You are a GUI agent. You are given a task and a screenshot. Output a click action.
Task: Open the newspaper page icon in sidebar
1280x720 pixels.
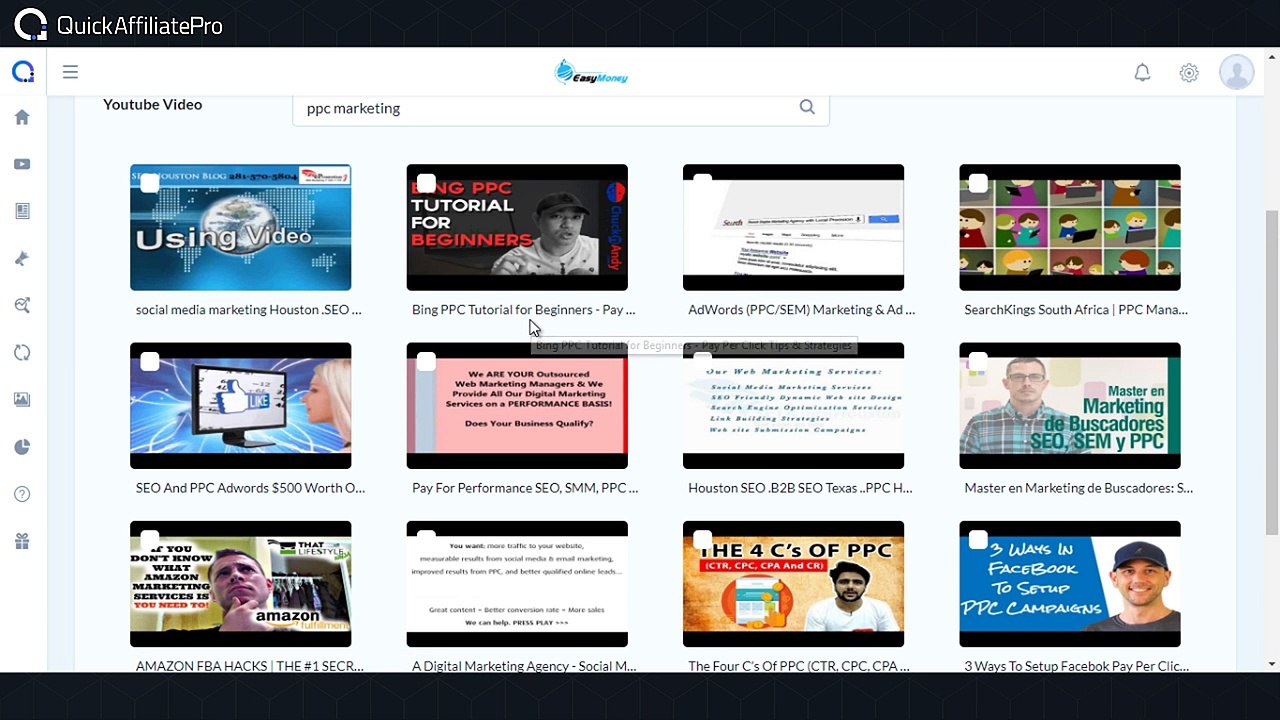[22, 211]
